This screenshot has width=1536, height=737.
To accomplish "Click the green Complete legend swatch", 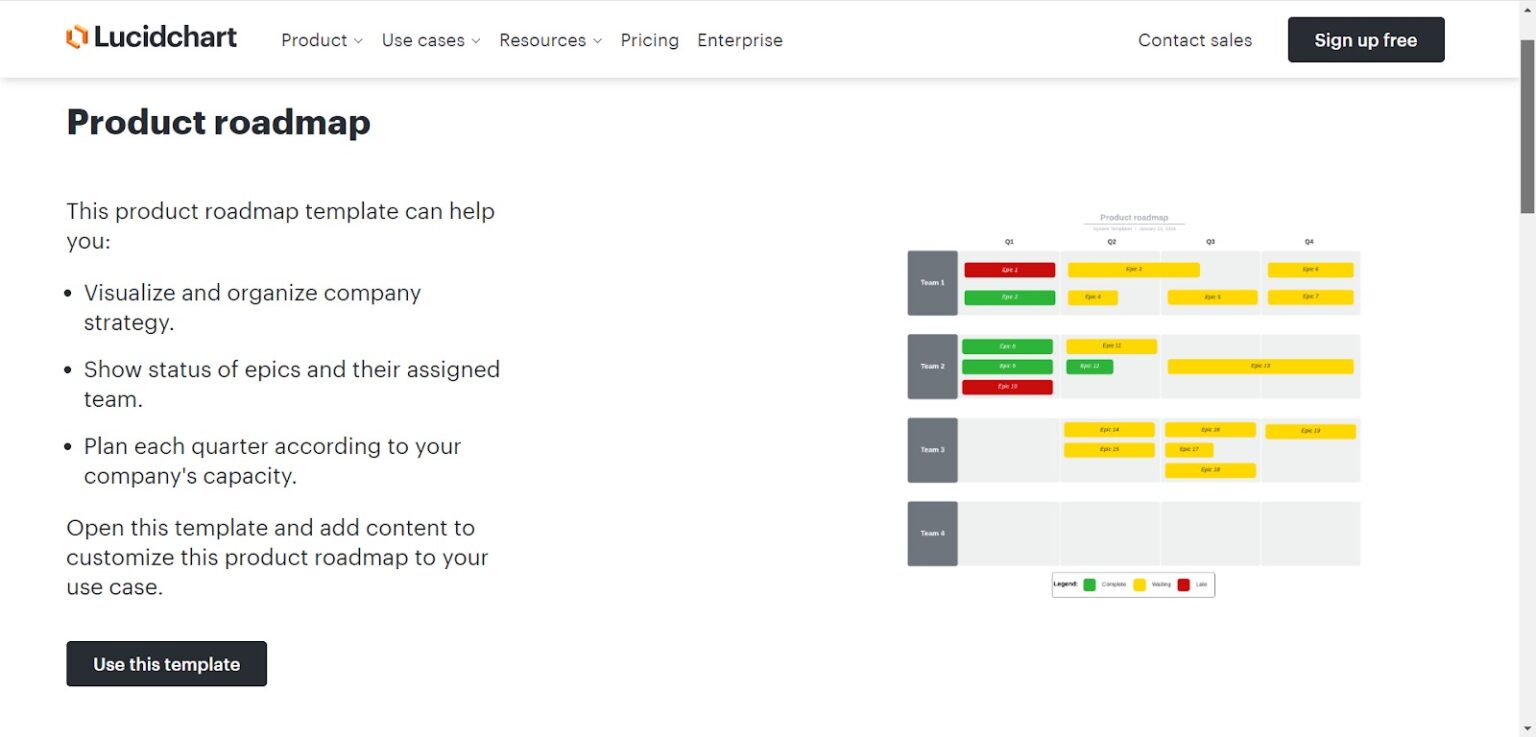I will click(1089, 585).
